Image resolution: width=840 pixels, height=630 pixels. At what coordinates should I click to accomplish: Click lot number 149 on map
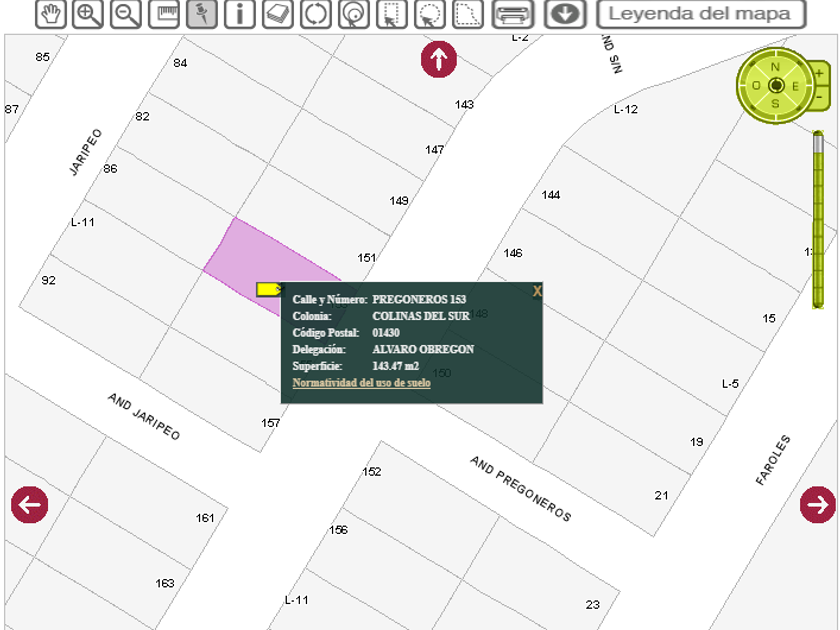(x=399, y=201)
